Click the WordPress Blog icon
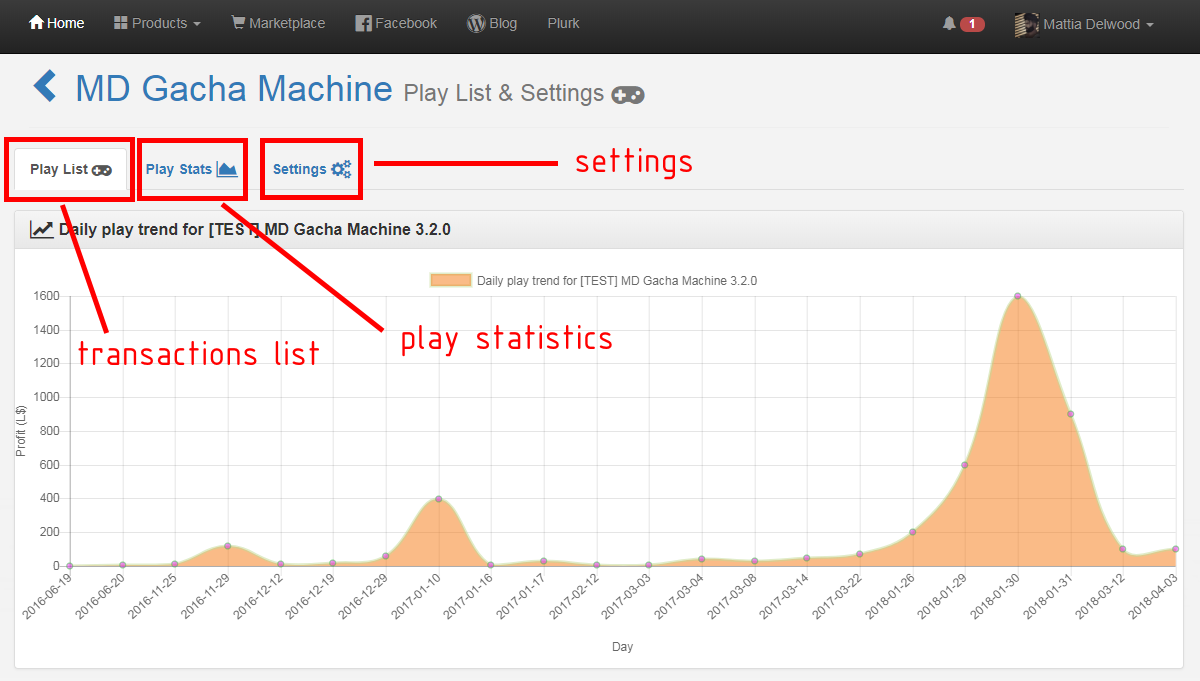This screenshot has height=681, width=1200. 476,23
